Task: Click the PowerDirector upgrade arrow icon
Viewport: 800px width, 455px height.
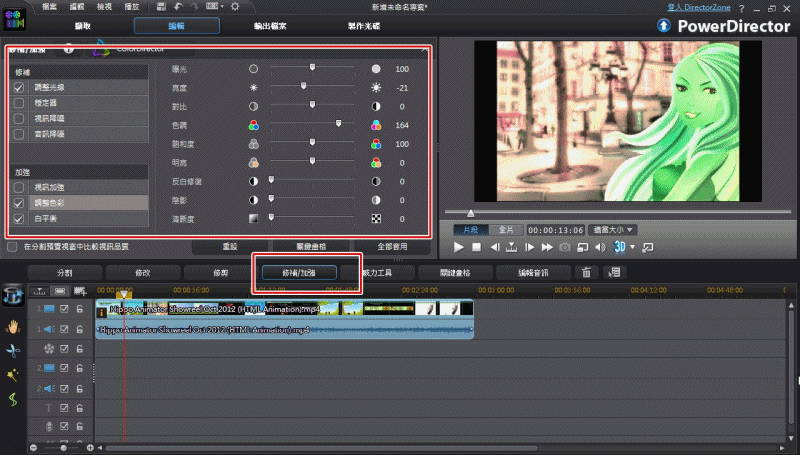Action: [x=663, y=26]
